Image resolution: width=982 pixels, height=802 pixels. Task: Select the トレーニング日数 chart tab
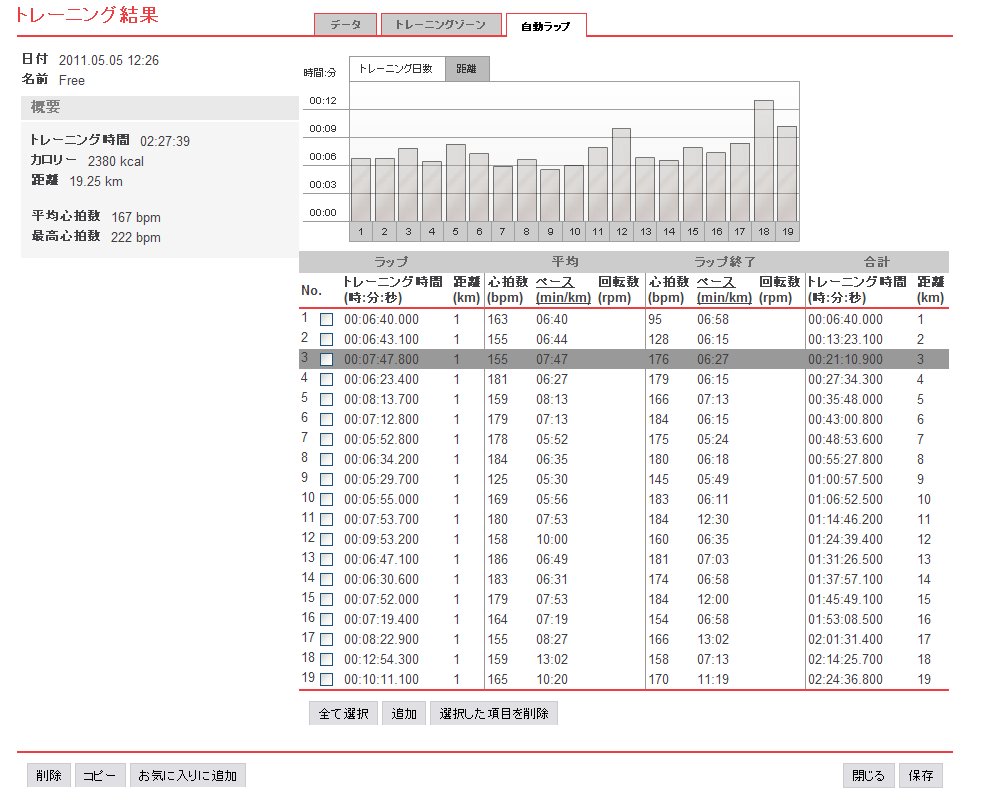click(x=395, y=69)
